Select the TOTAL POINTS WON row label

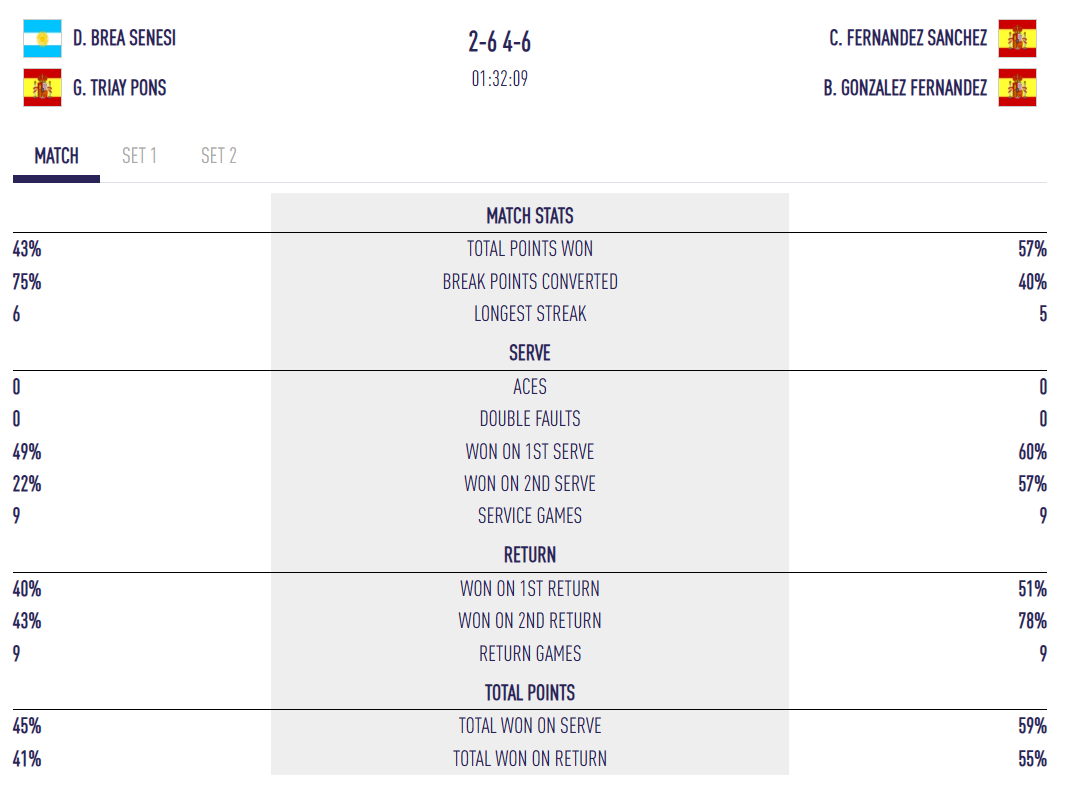click(x=530, y=249)
